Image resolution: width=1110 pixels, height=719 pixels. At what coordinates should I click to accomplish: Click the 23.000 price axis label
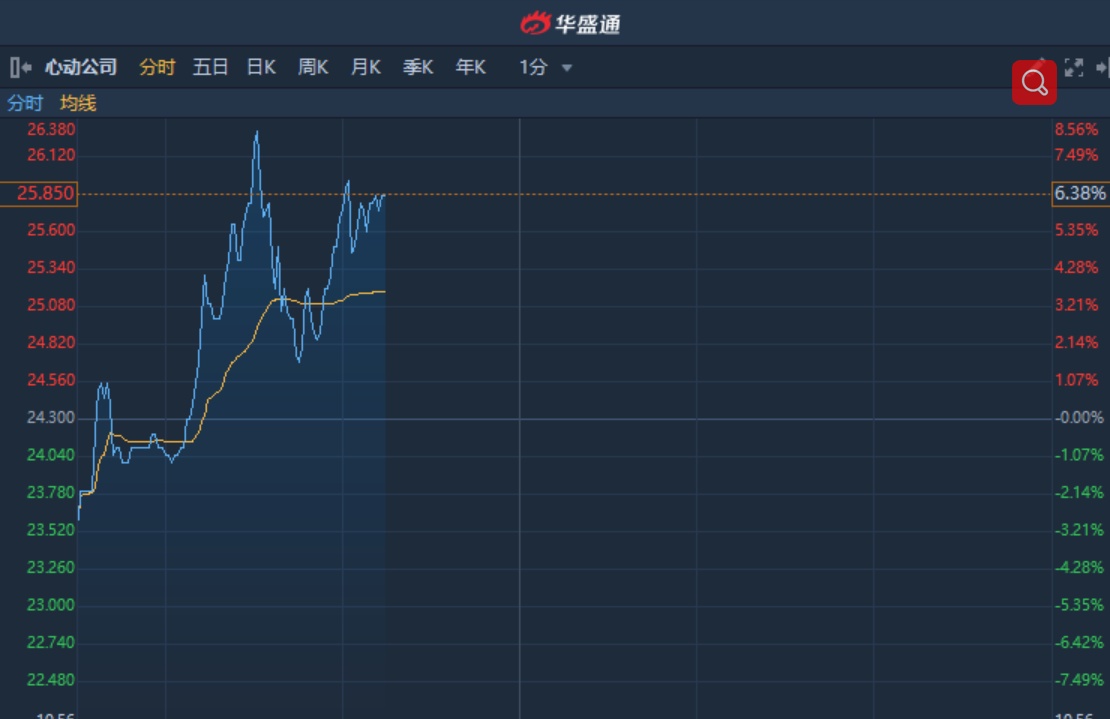coord(51,605)
